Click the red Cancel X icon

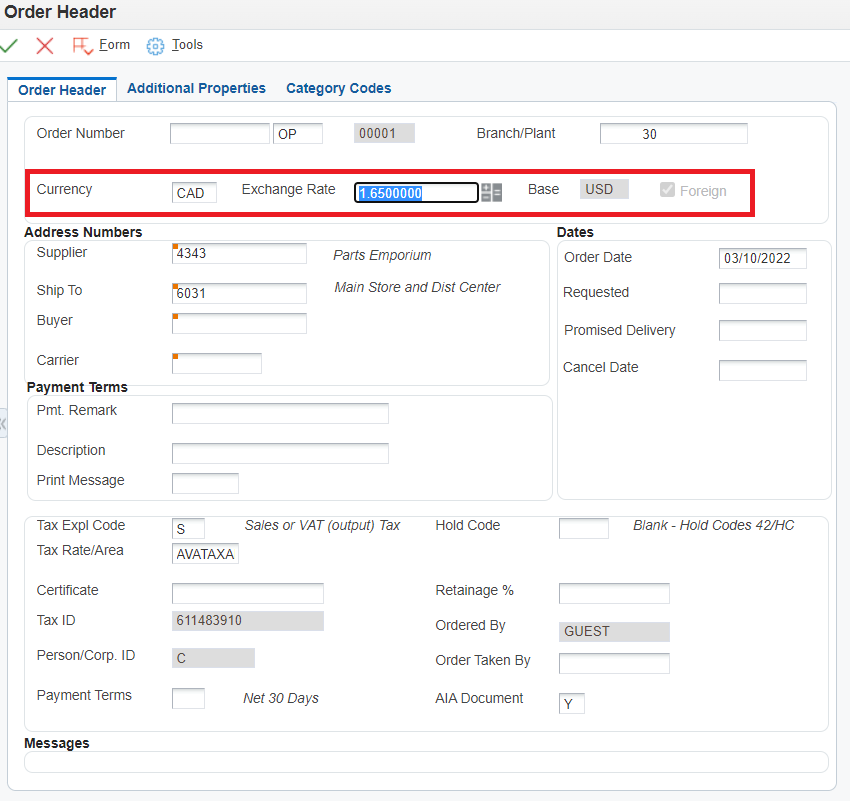(x=45, y=46)
